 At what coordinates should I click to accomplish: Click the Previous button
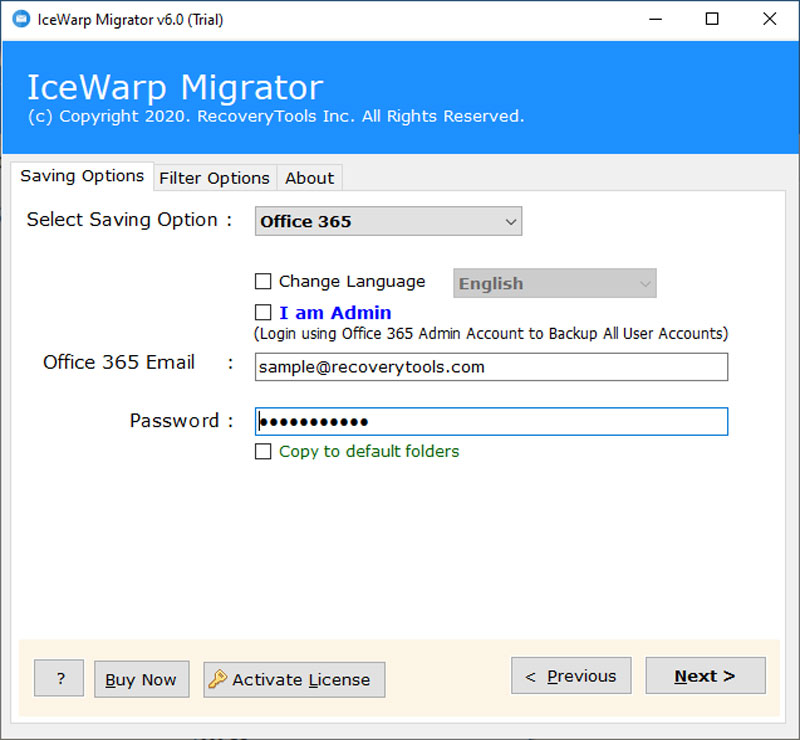click(571, 676)
